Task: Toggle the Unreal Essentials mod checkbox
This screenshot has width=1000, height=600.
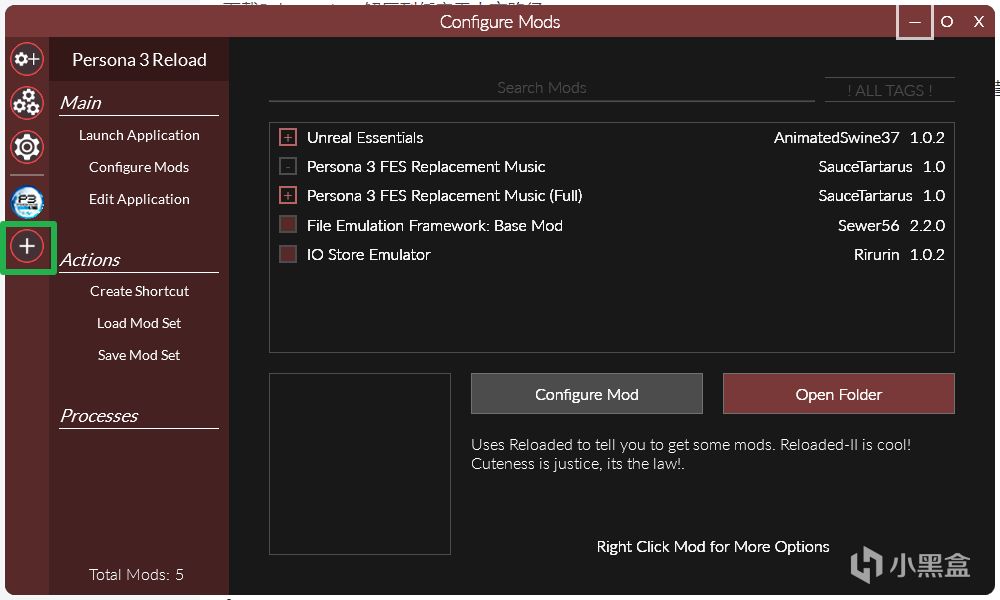Action: (x=288, y=137)
